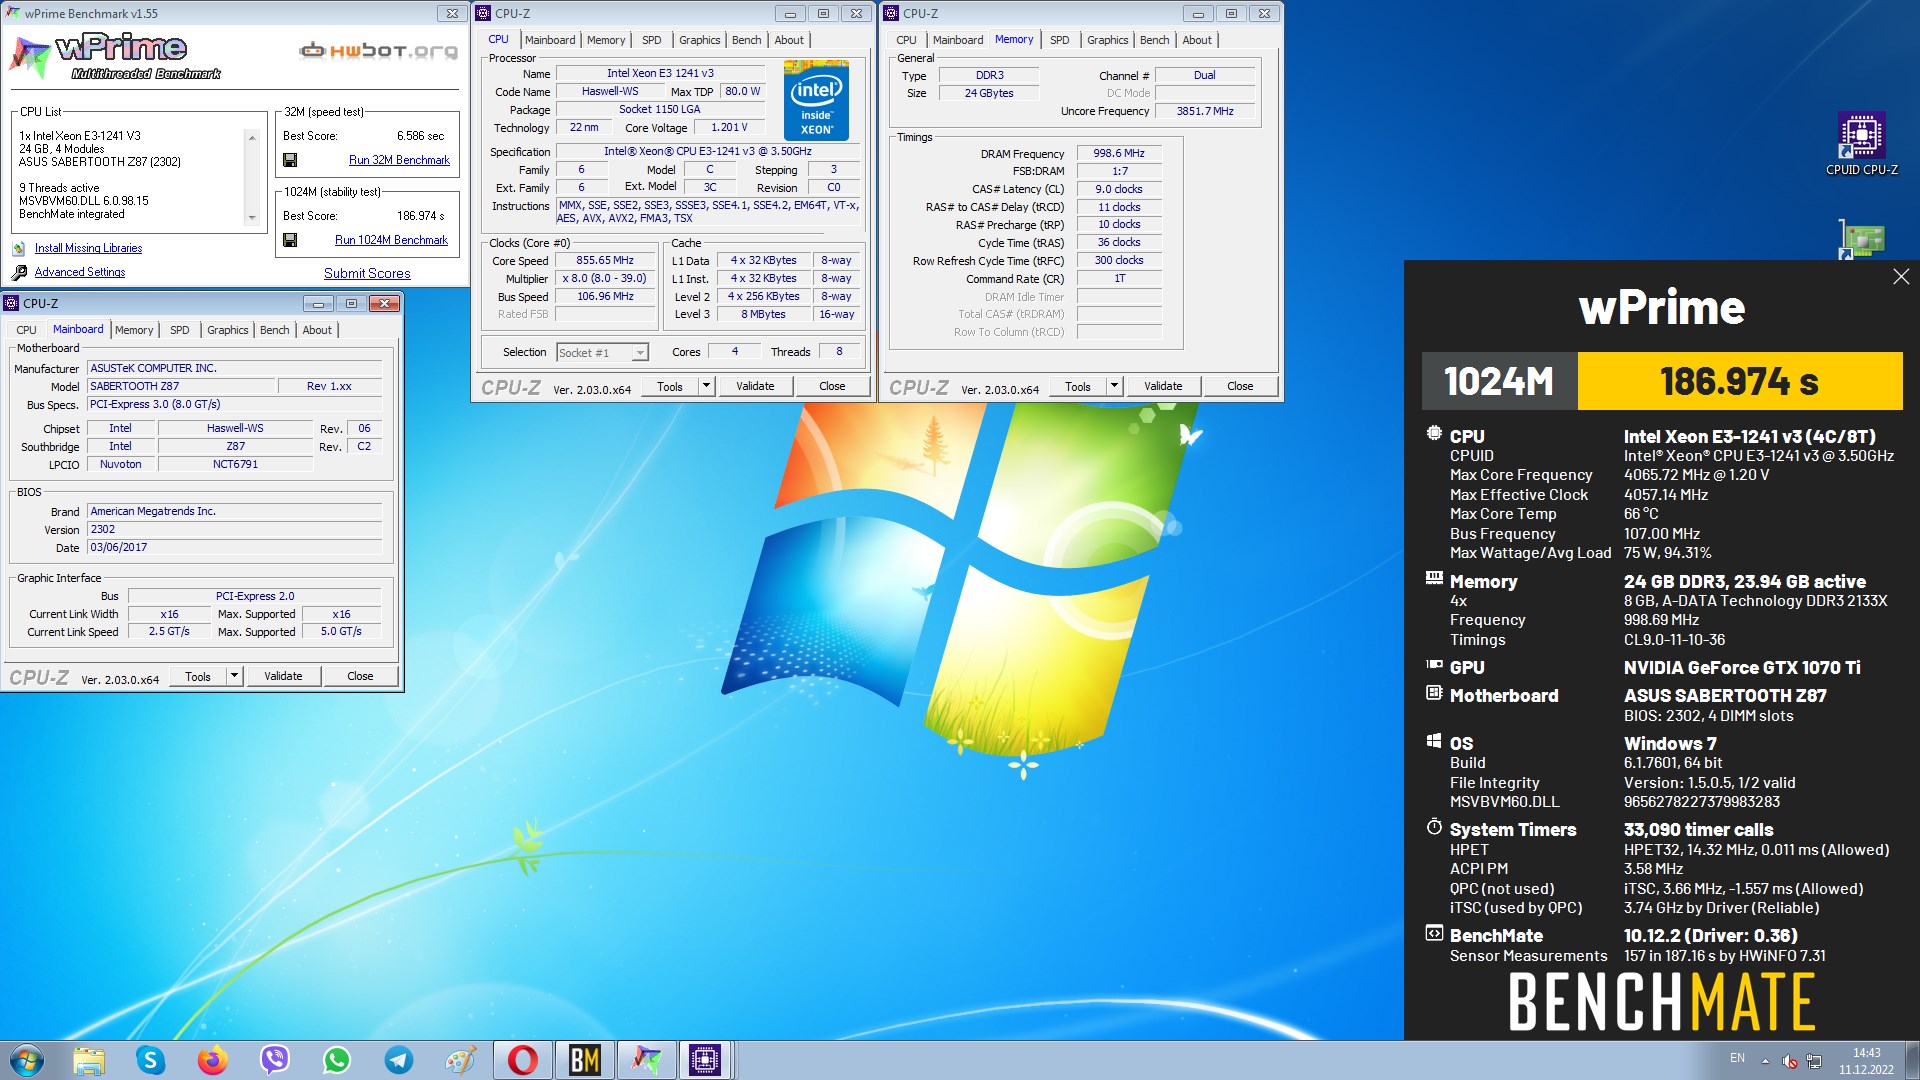This screenshot has width=1920, height=1080.
Task: Close the BenchMate wPrime result panel
Action: click(1901, 277)
